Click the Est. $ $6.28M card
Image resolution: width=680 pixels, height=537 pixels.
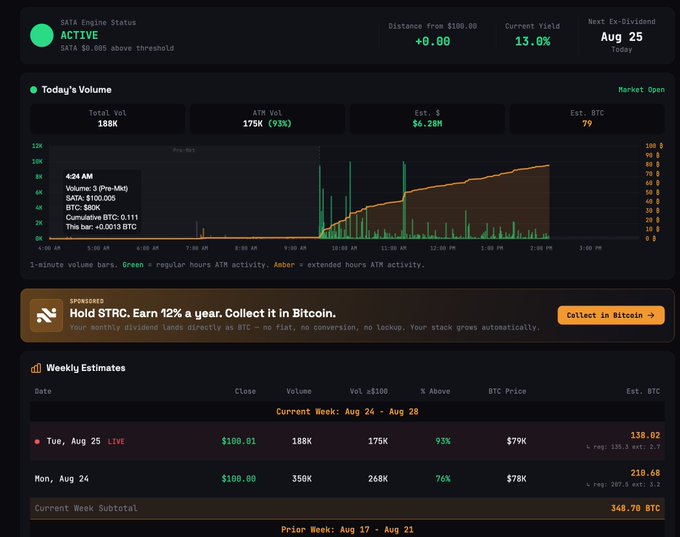point(427,118)
